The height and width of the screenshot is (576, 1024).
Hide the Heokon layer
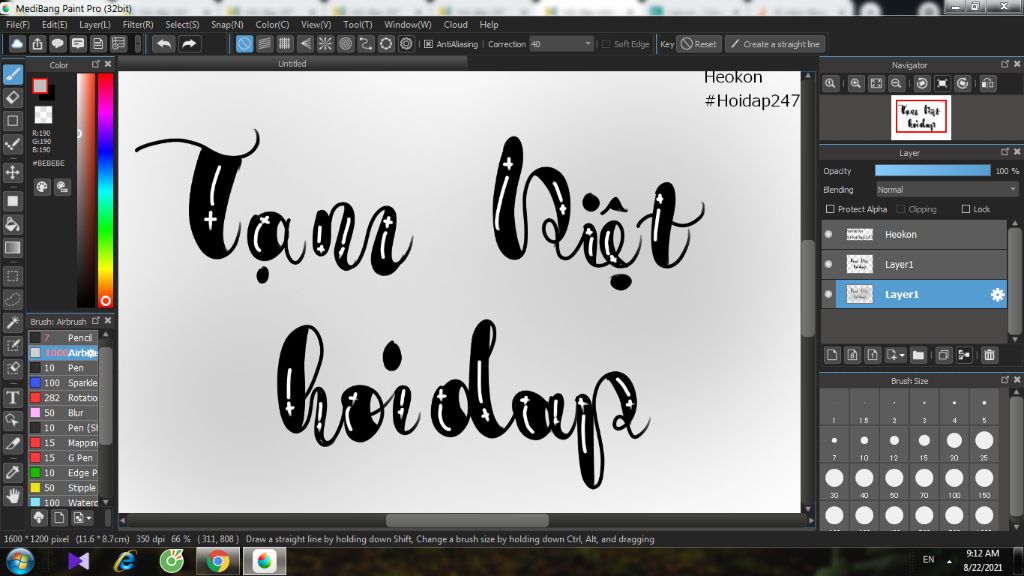(829, 234)
